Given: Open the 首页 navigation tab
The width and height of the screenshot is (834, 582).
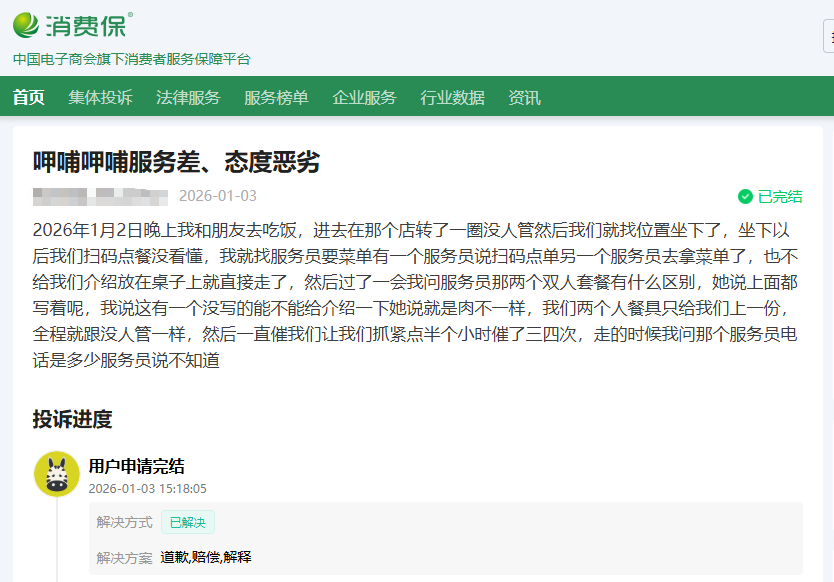Looking at the screenshot, I should [x=29, y=97].
